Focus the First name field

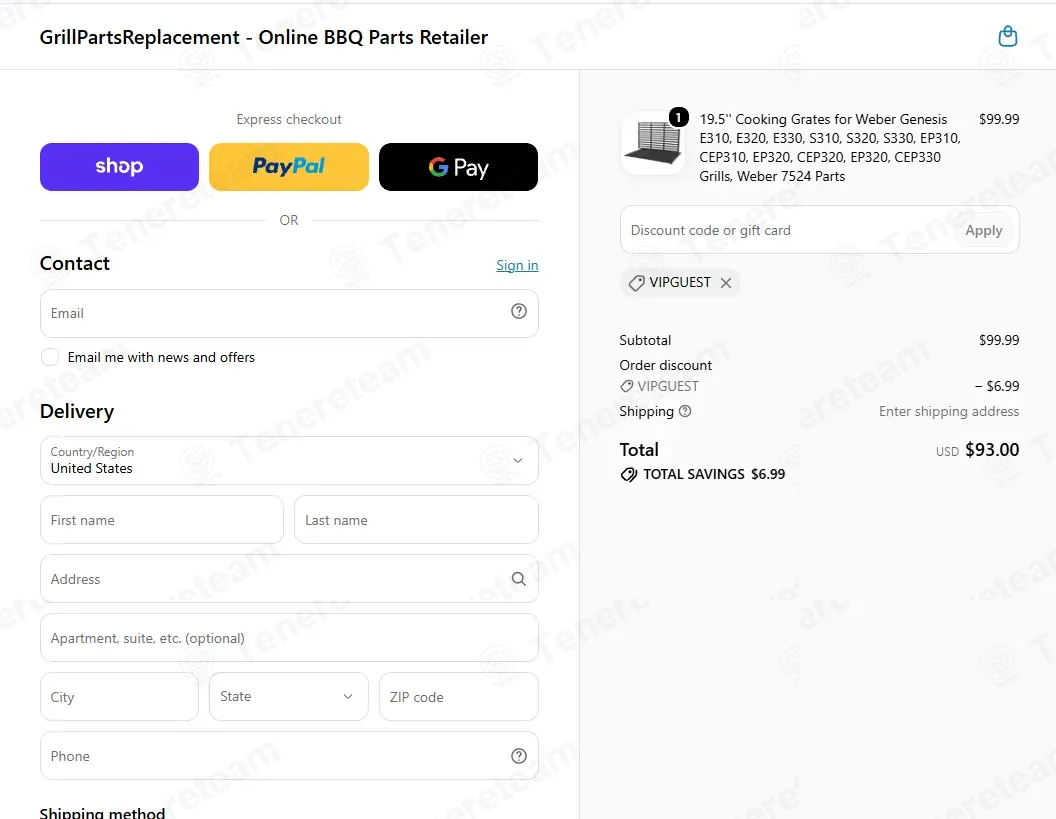[162, 520]
